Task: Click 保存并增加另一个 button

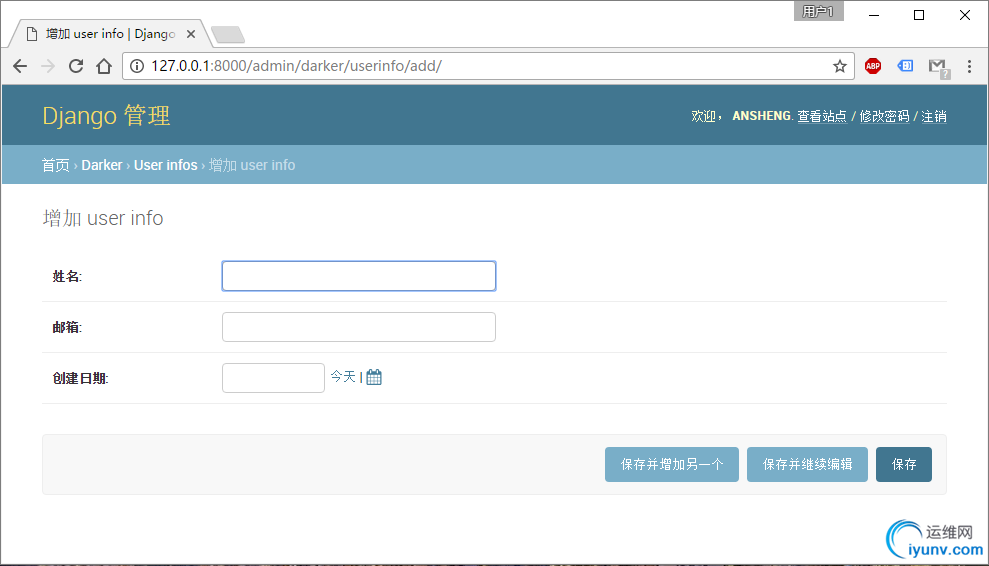Action: 672,464
